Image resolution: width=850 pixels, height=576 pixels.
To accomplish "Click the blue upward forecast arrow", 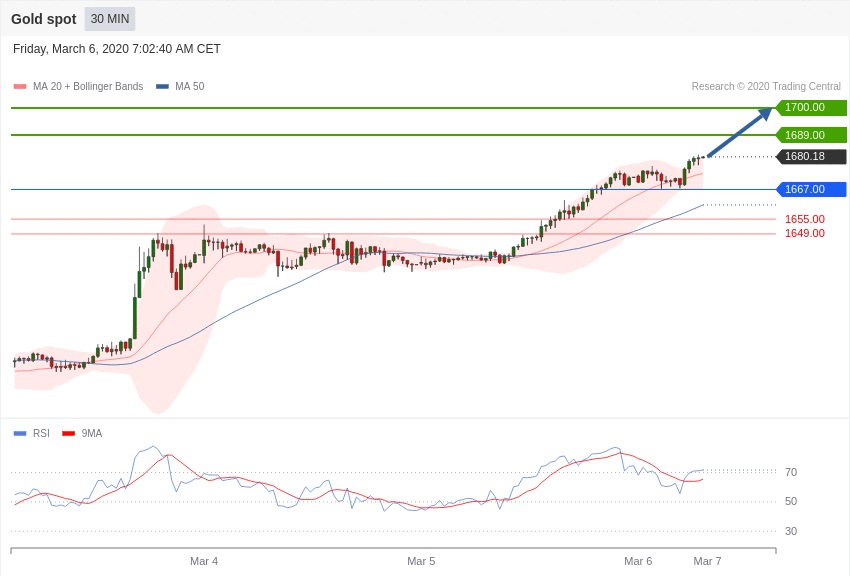I will (x=741, y=132).
